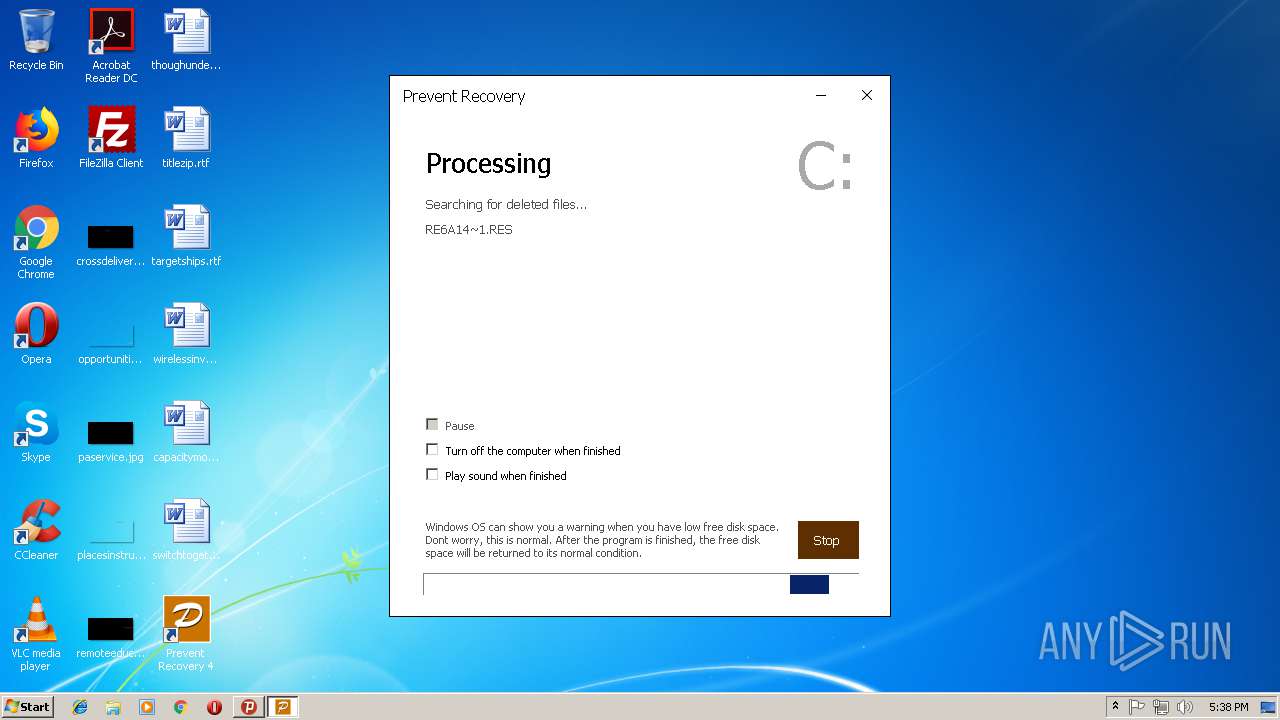The width and height of the screenshot is (1280, 720).
Task: Select the crossdeliver... file thumbnail
Action: (111, 242)
